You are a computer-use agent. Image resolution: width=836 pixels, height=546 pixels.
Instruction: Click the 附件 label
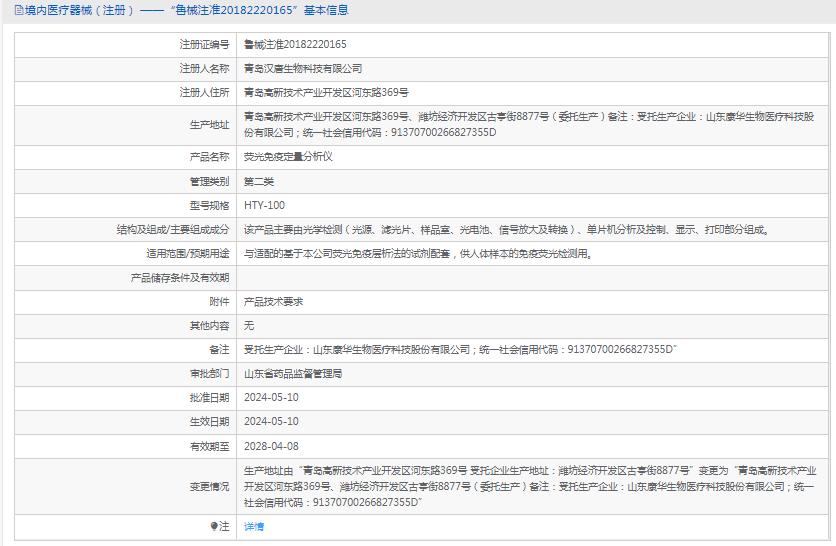219,302
